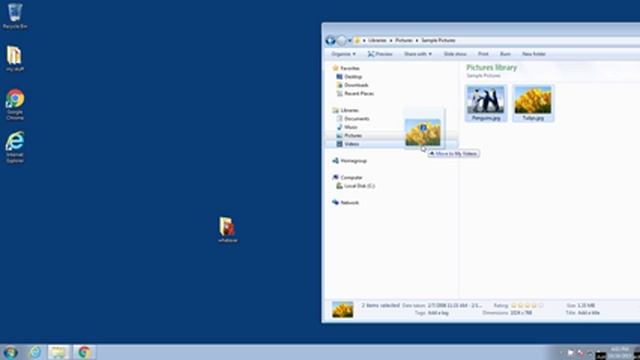Open the Share with dropdown
The width and height of the screenshot is (640, 360).
pos(418,54)
